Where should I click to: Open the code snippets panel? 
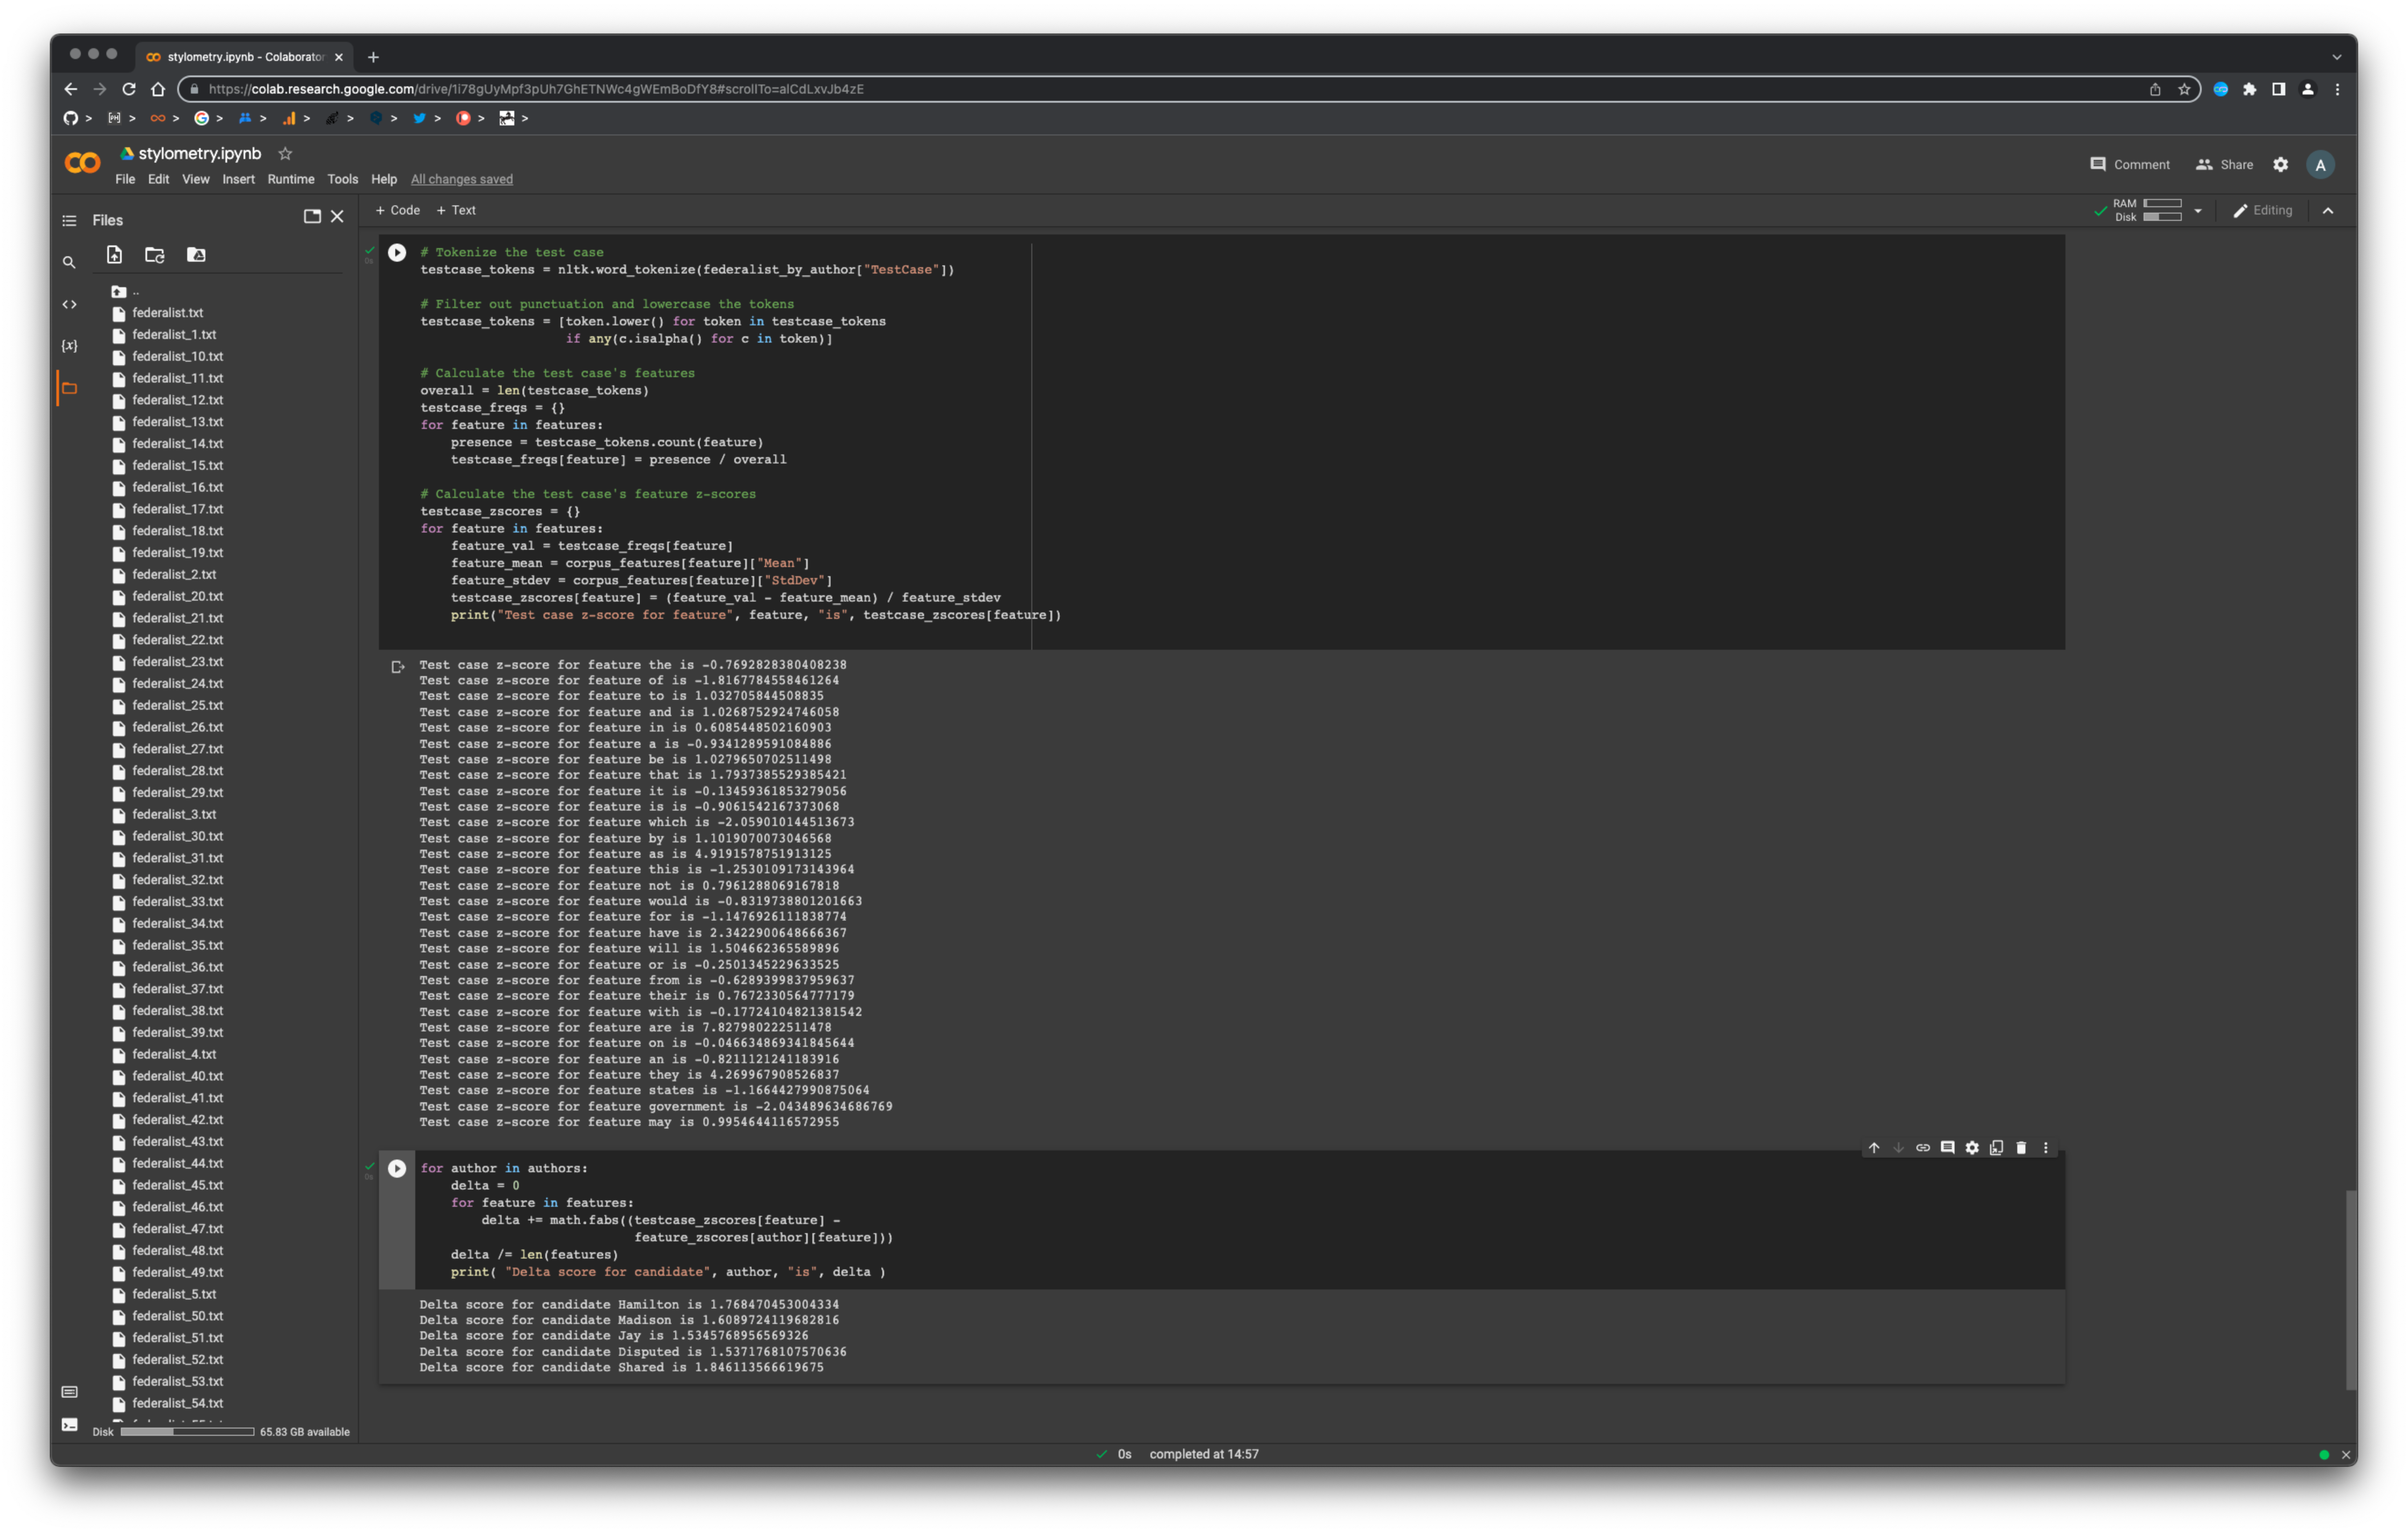click(69, 303)
